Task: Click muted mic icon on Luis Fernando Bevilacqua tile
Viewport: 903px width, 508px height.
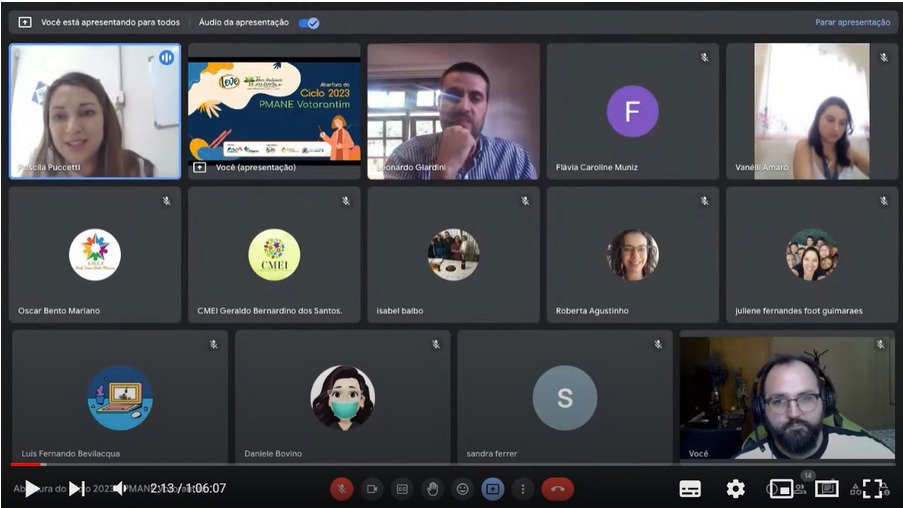Action: click(214, 344)
